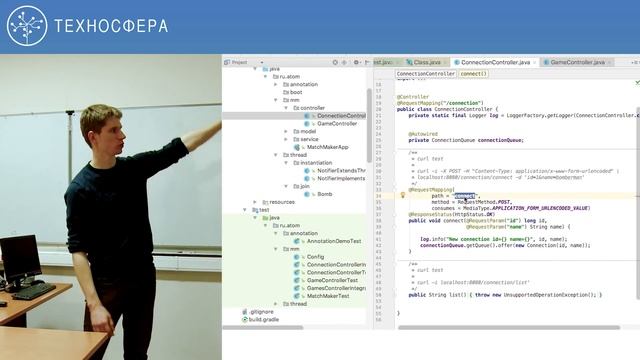Expand the service package arrow
Image resolution: width=640 pixels, height=360 pixels.
tap(286, 139)
